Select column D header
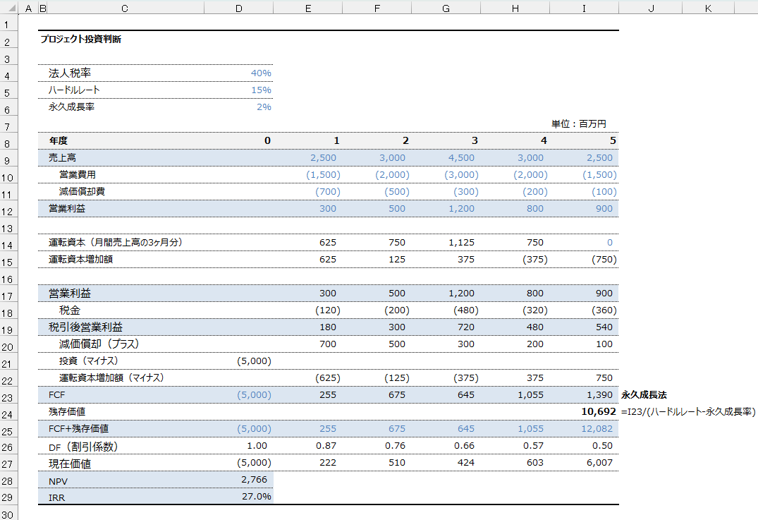Screen dimensions: 758x520 [x=238, y=9]
